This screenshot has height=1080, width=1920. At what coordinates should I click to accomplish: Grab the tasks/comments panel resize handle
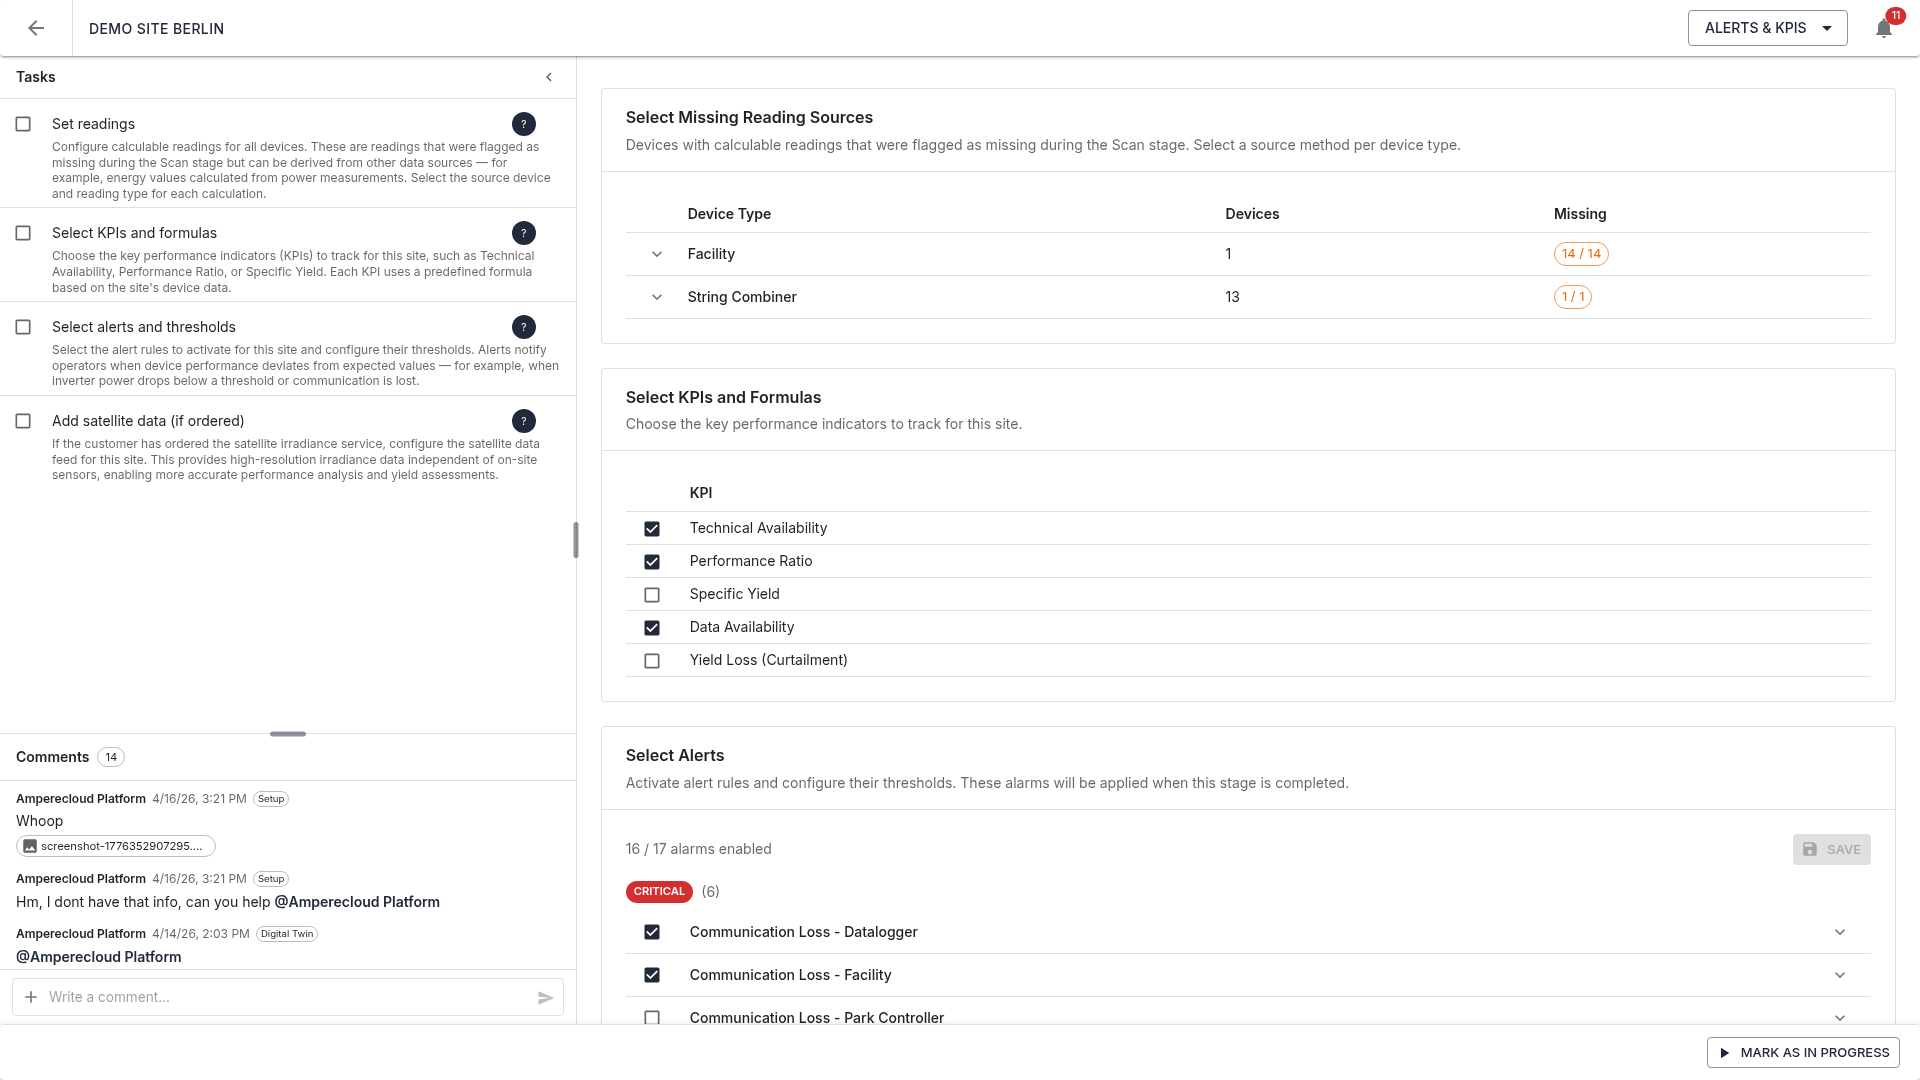point(288,734)
